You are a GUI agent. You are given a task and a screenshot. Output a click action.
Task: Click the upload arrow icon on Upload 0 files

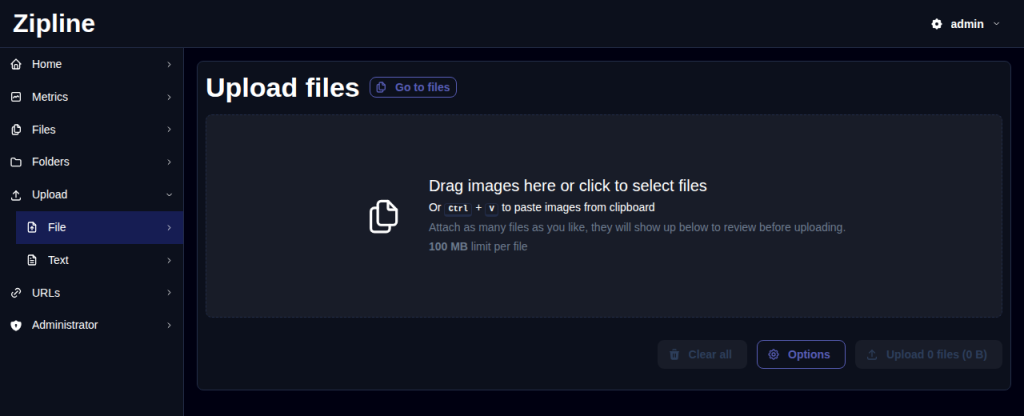coord(872,355)
